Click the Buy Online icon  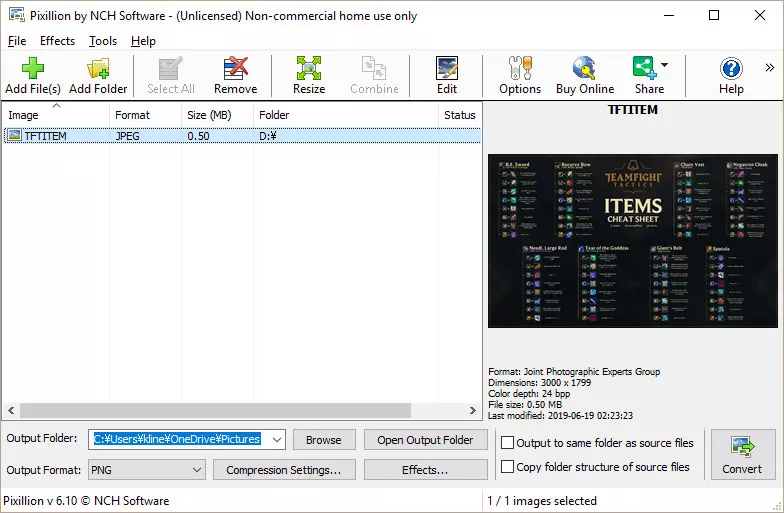584,68
